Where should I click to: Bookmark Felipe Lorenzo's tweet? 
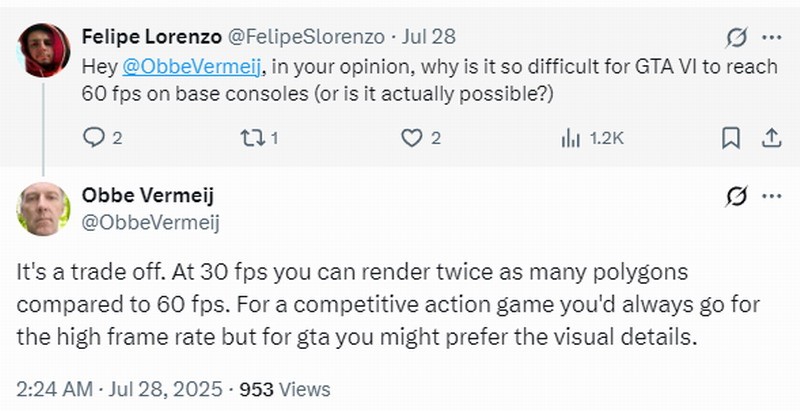tap(731, 137)
